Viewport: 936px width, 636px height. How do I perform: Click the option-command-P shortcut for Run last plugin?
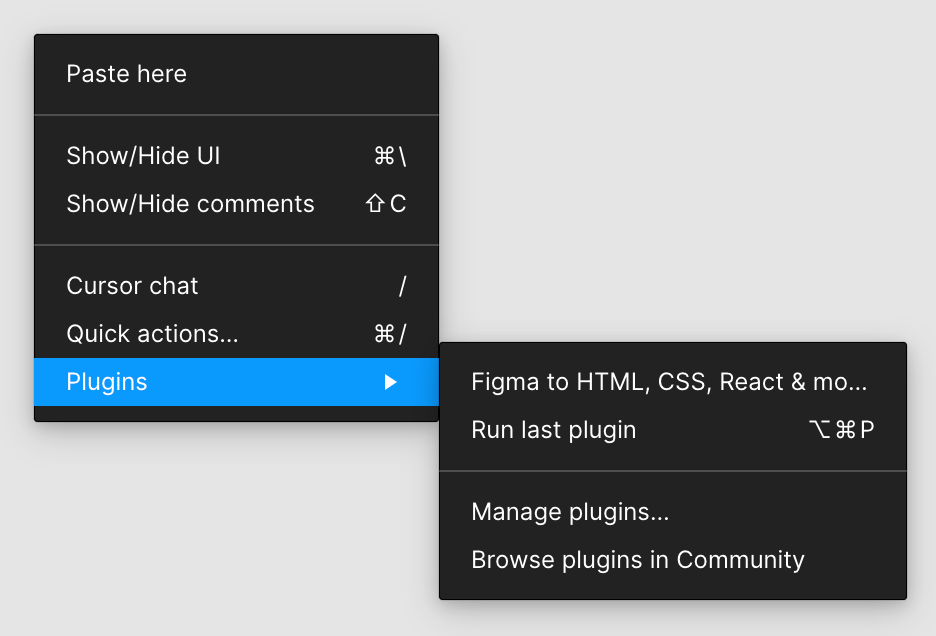pos(842,429)
